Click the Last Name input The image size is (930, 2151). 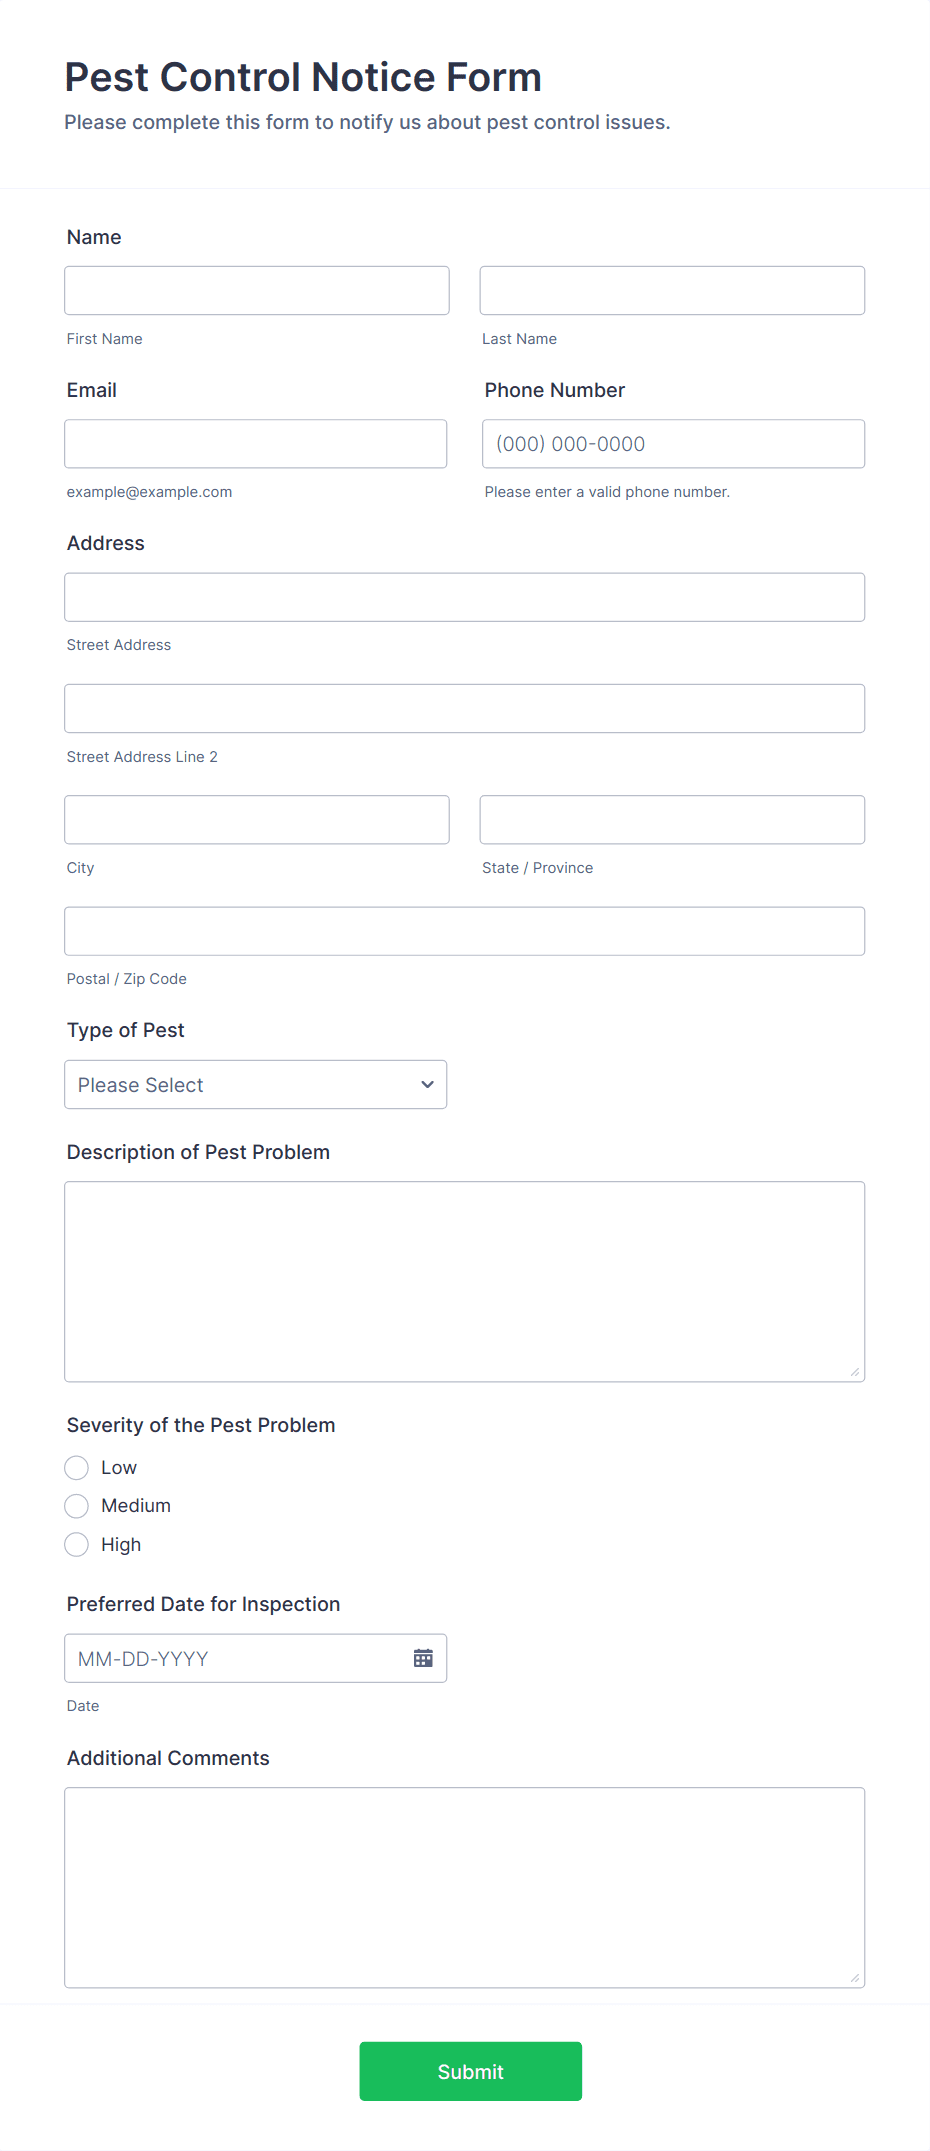(x=671, y=290)
